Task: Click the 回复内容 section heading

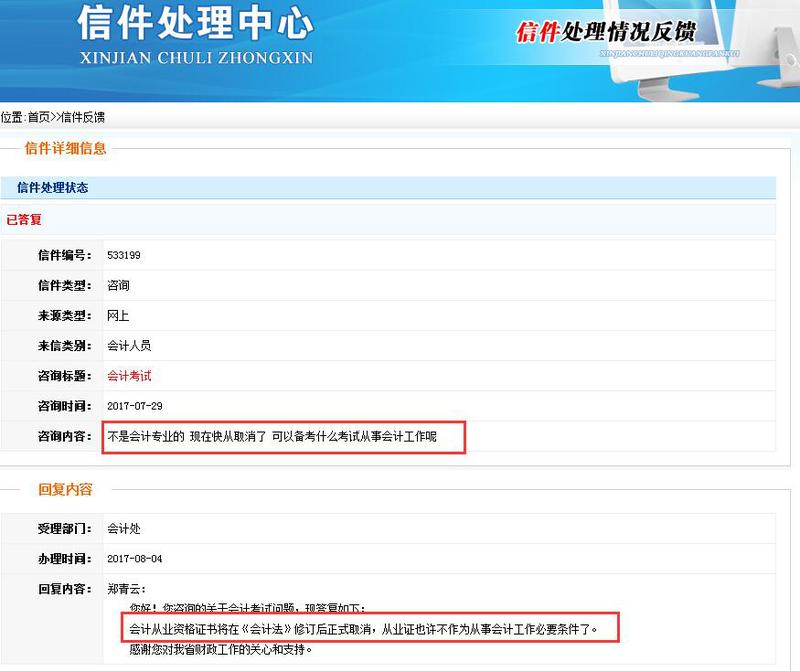Action: (x=66, y=490)
